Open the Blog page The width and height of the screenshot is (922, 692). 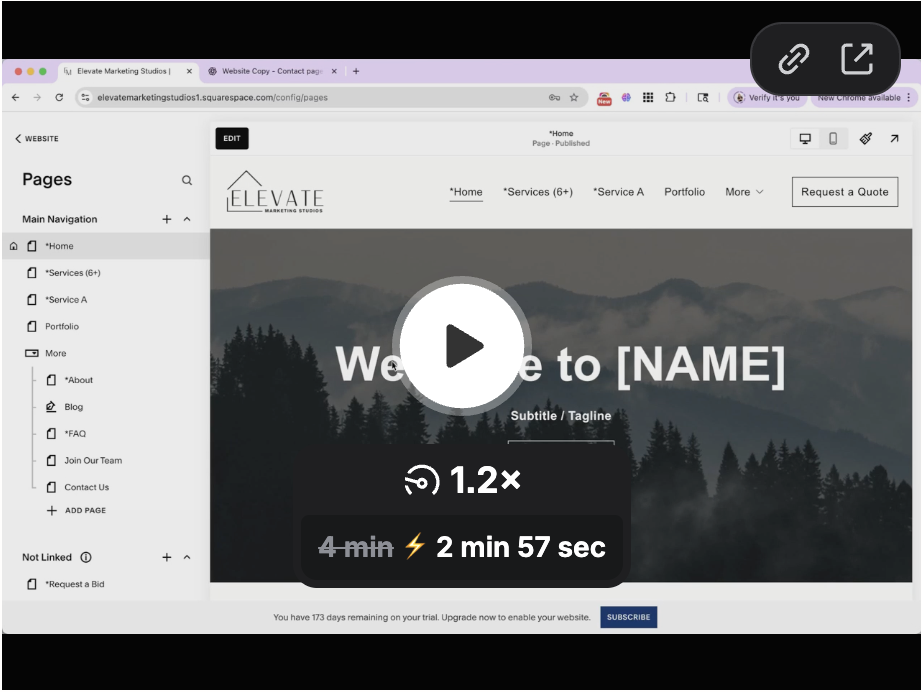(74, 407)
